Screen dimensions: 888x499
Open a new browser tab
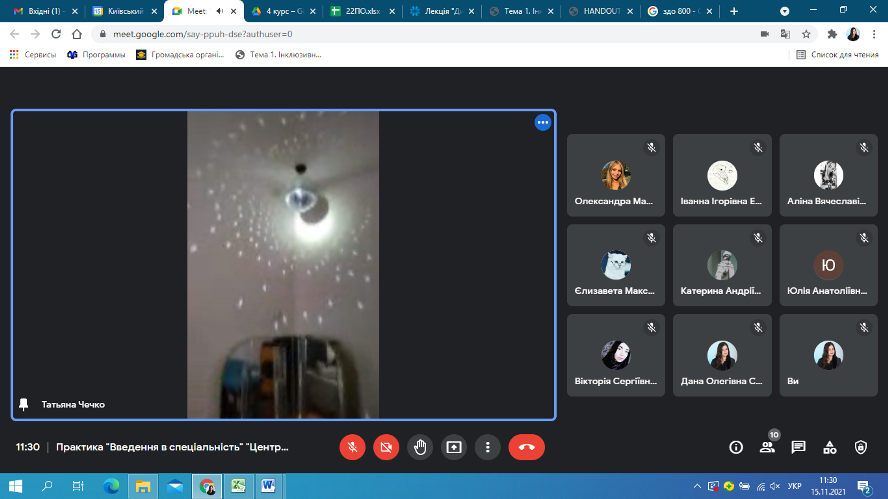tap(734, 11)
